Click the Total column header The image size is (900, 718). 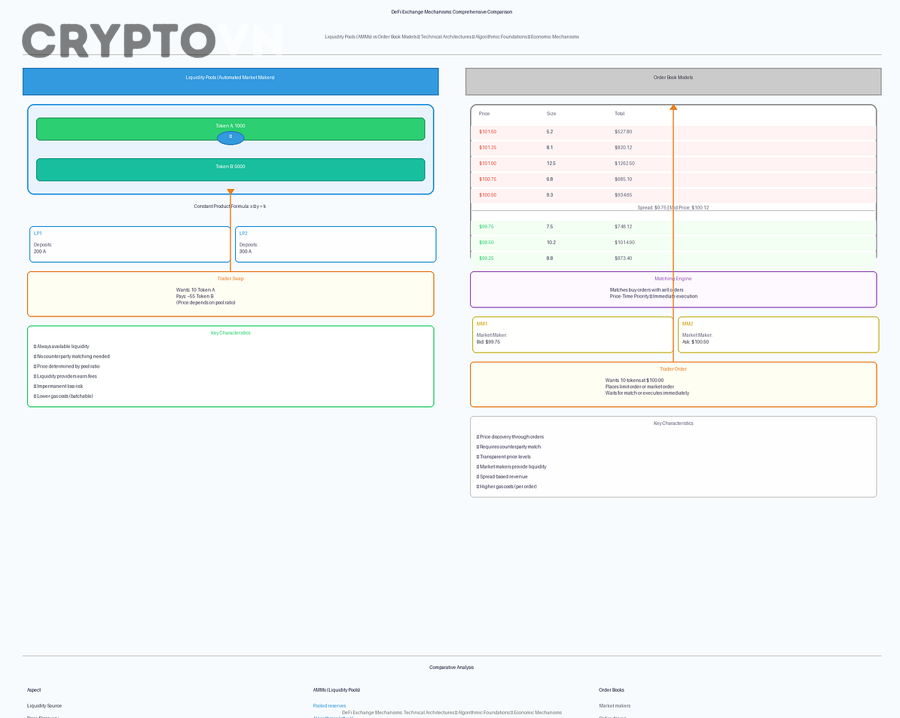pos(619,114)
